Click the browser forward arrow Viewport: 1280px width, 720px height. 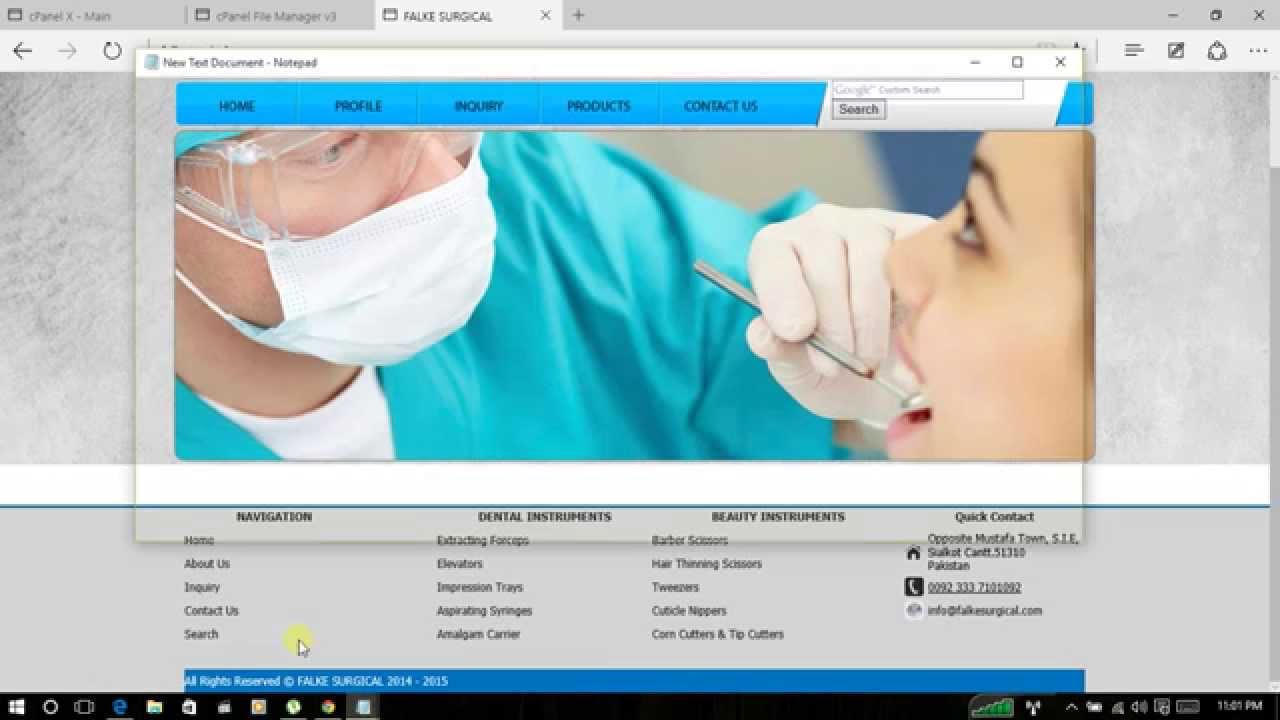coord(67,51)
